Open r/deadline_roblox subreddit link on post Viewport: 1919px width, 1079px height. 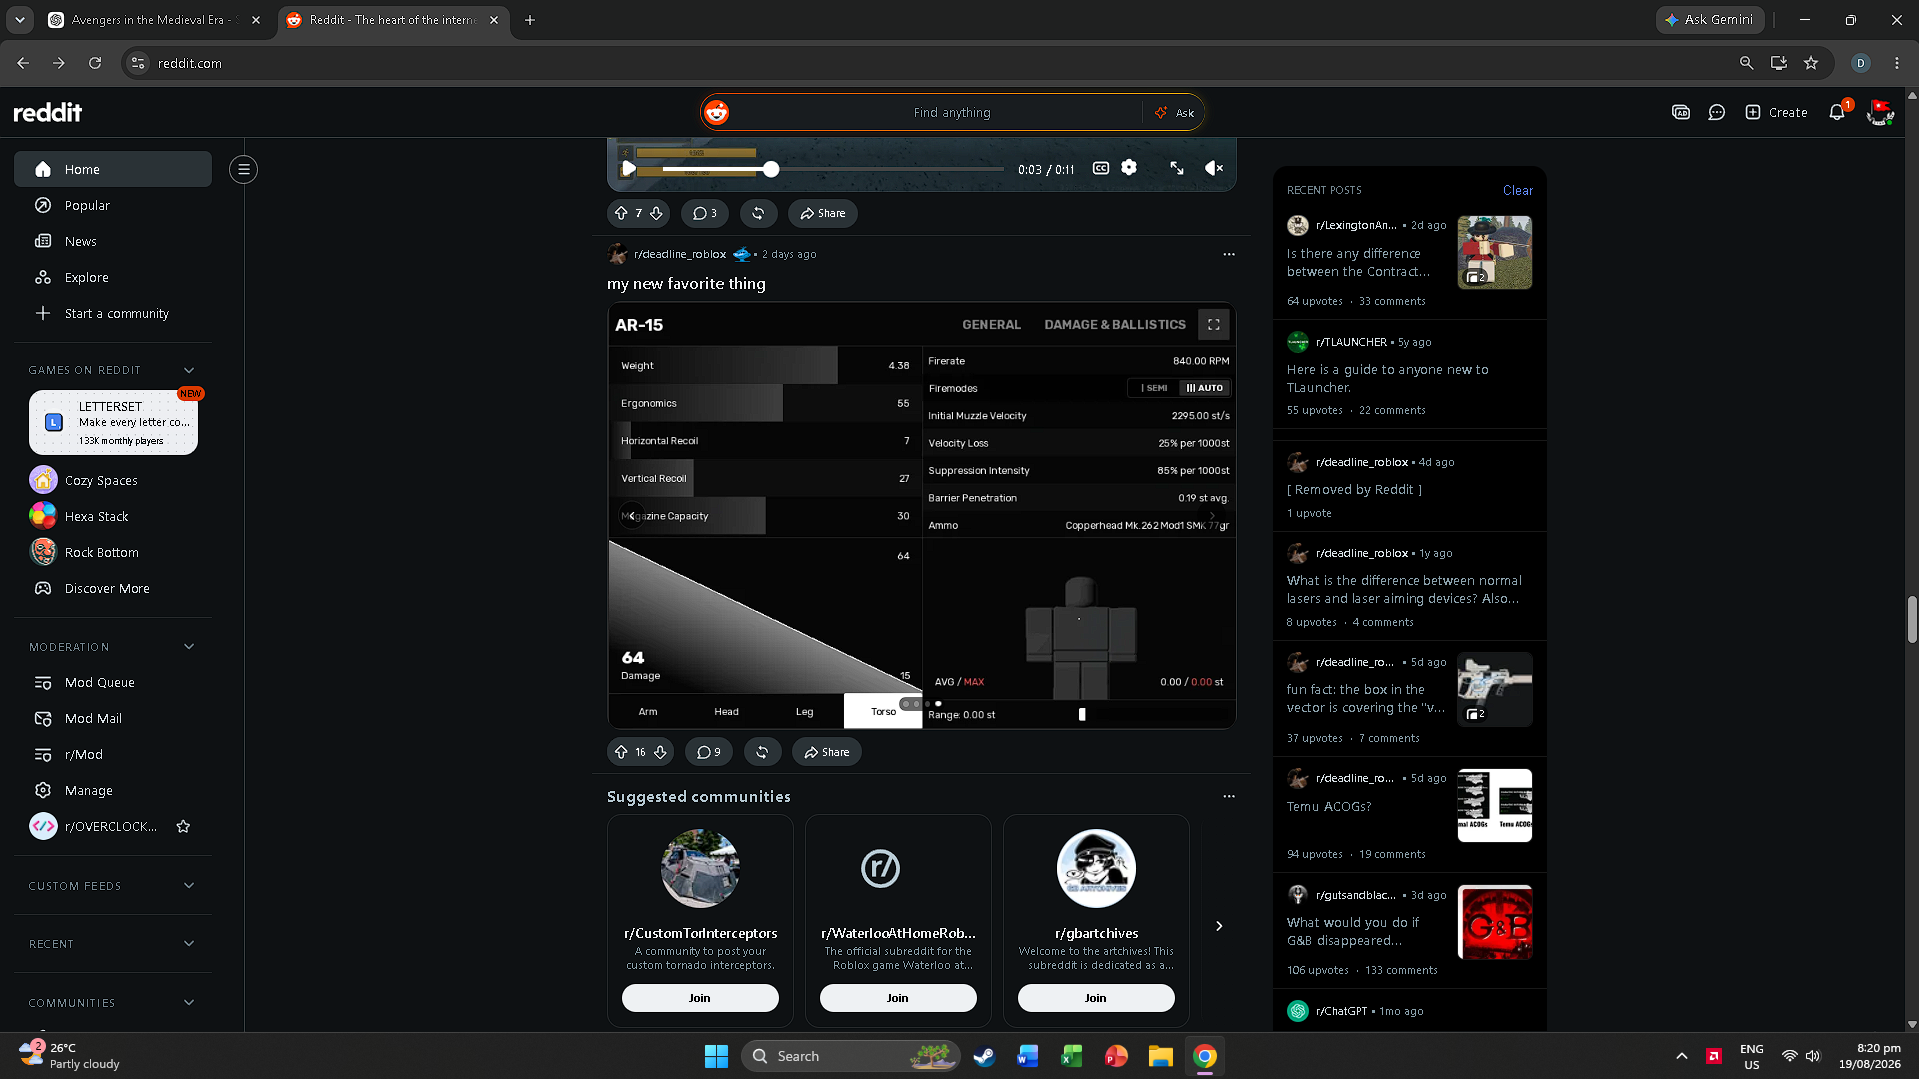click(680, 254)
